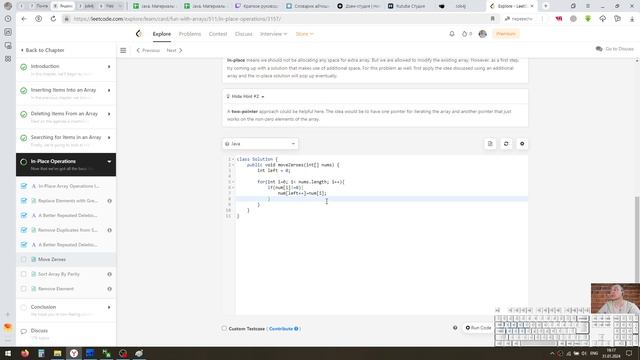Switch to the Explore - LeetCode browser tab
Viewport: 640px width, 360px height.
[x=513, y=6]
